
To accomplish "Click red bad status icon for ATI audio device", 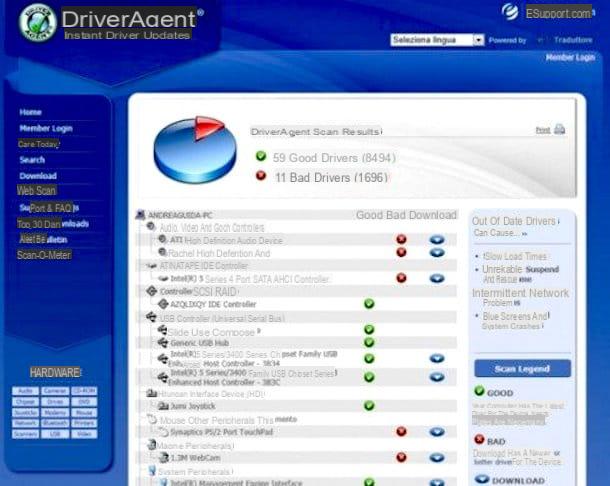I will pos(401,239).
